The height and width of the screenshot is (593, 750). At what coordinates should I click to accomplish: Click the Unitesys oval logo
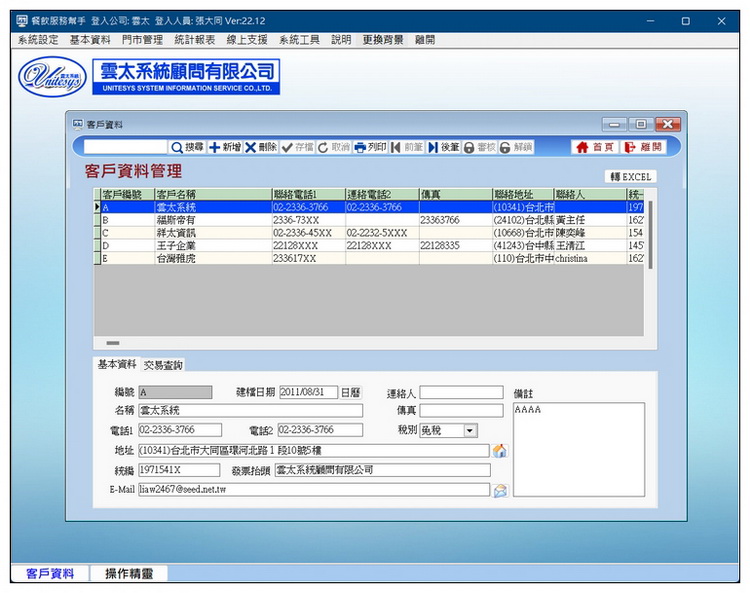coord(53,77)
